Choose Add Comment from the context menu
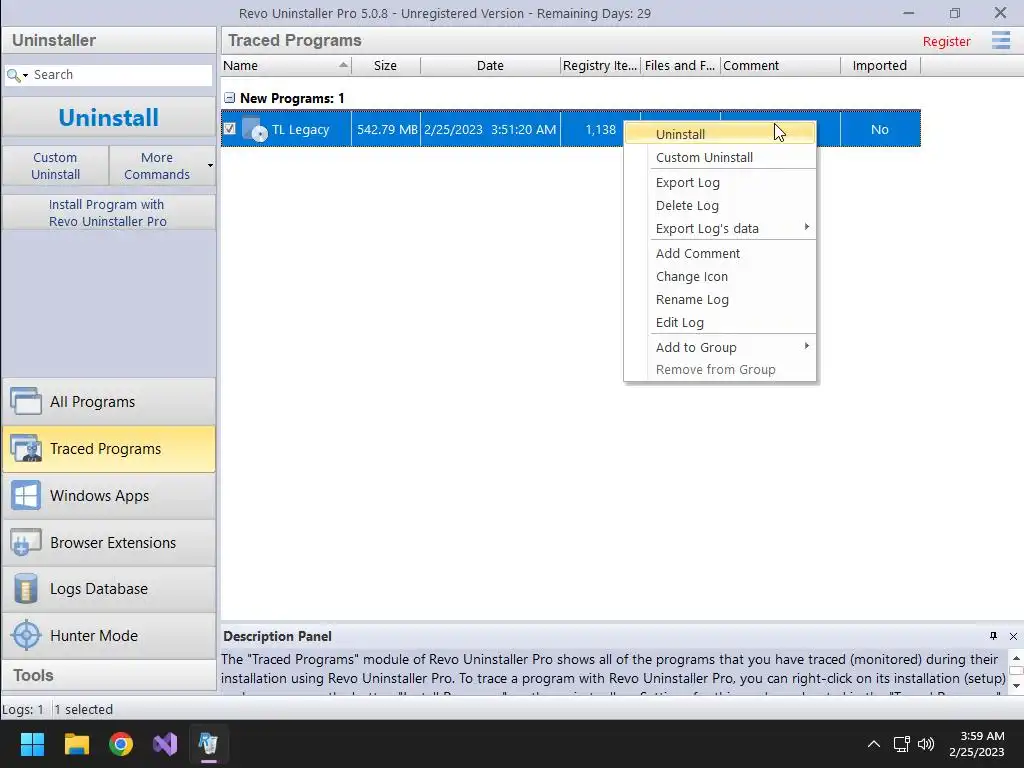The image size is (1024, 768). click(x=720, y=253)
